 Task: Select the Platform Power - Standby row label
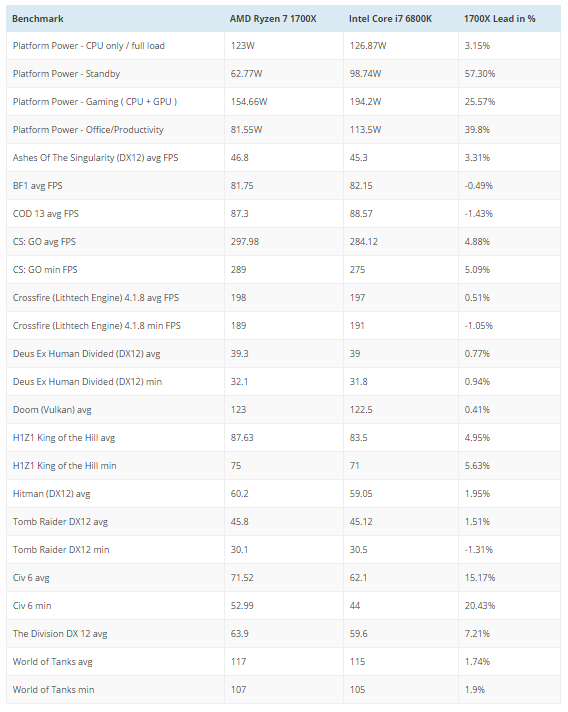coord(66,74)
